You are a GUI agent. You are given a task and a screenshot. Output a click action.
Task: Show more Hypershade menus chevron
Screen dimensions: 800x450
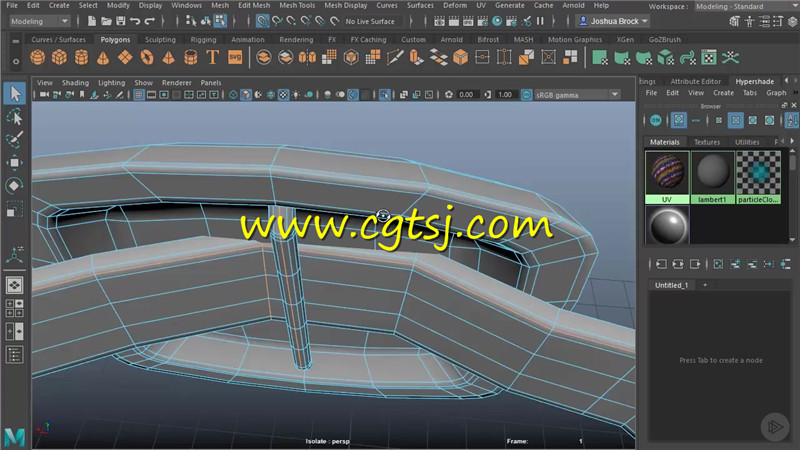795,93
